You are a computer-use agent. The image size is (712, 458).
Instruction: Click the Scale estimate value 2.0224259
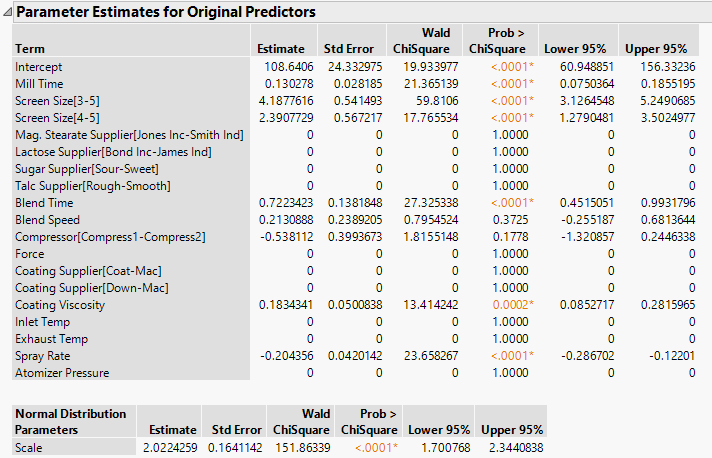(x=167, y=447)
